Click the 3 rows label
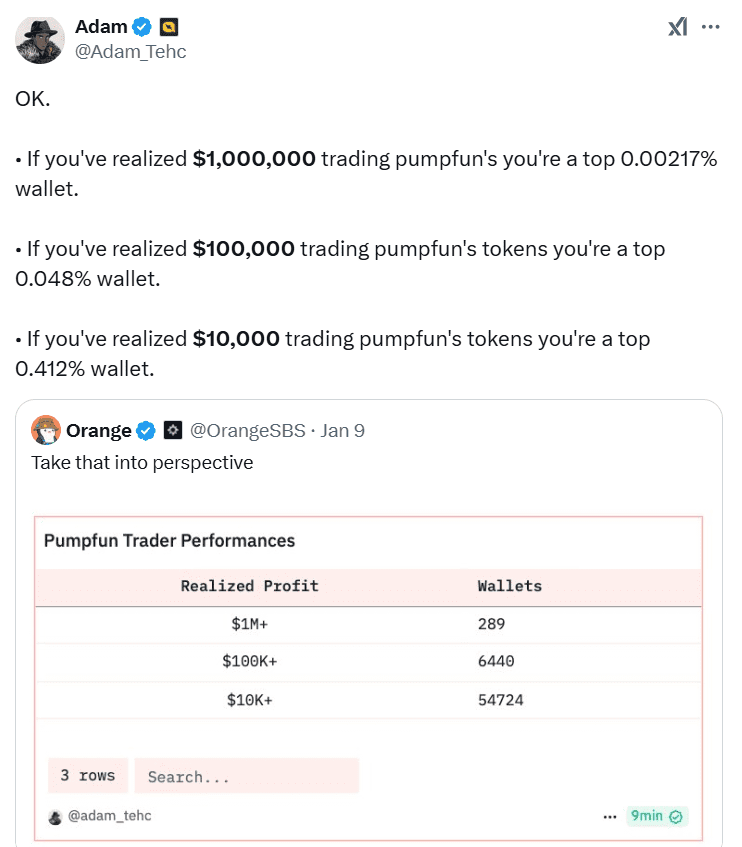The width and height of the screenshot is (742, 847). tap(87, 775)
